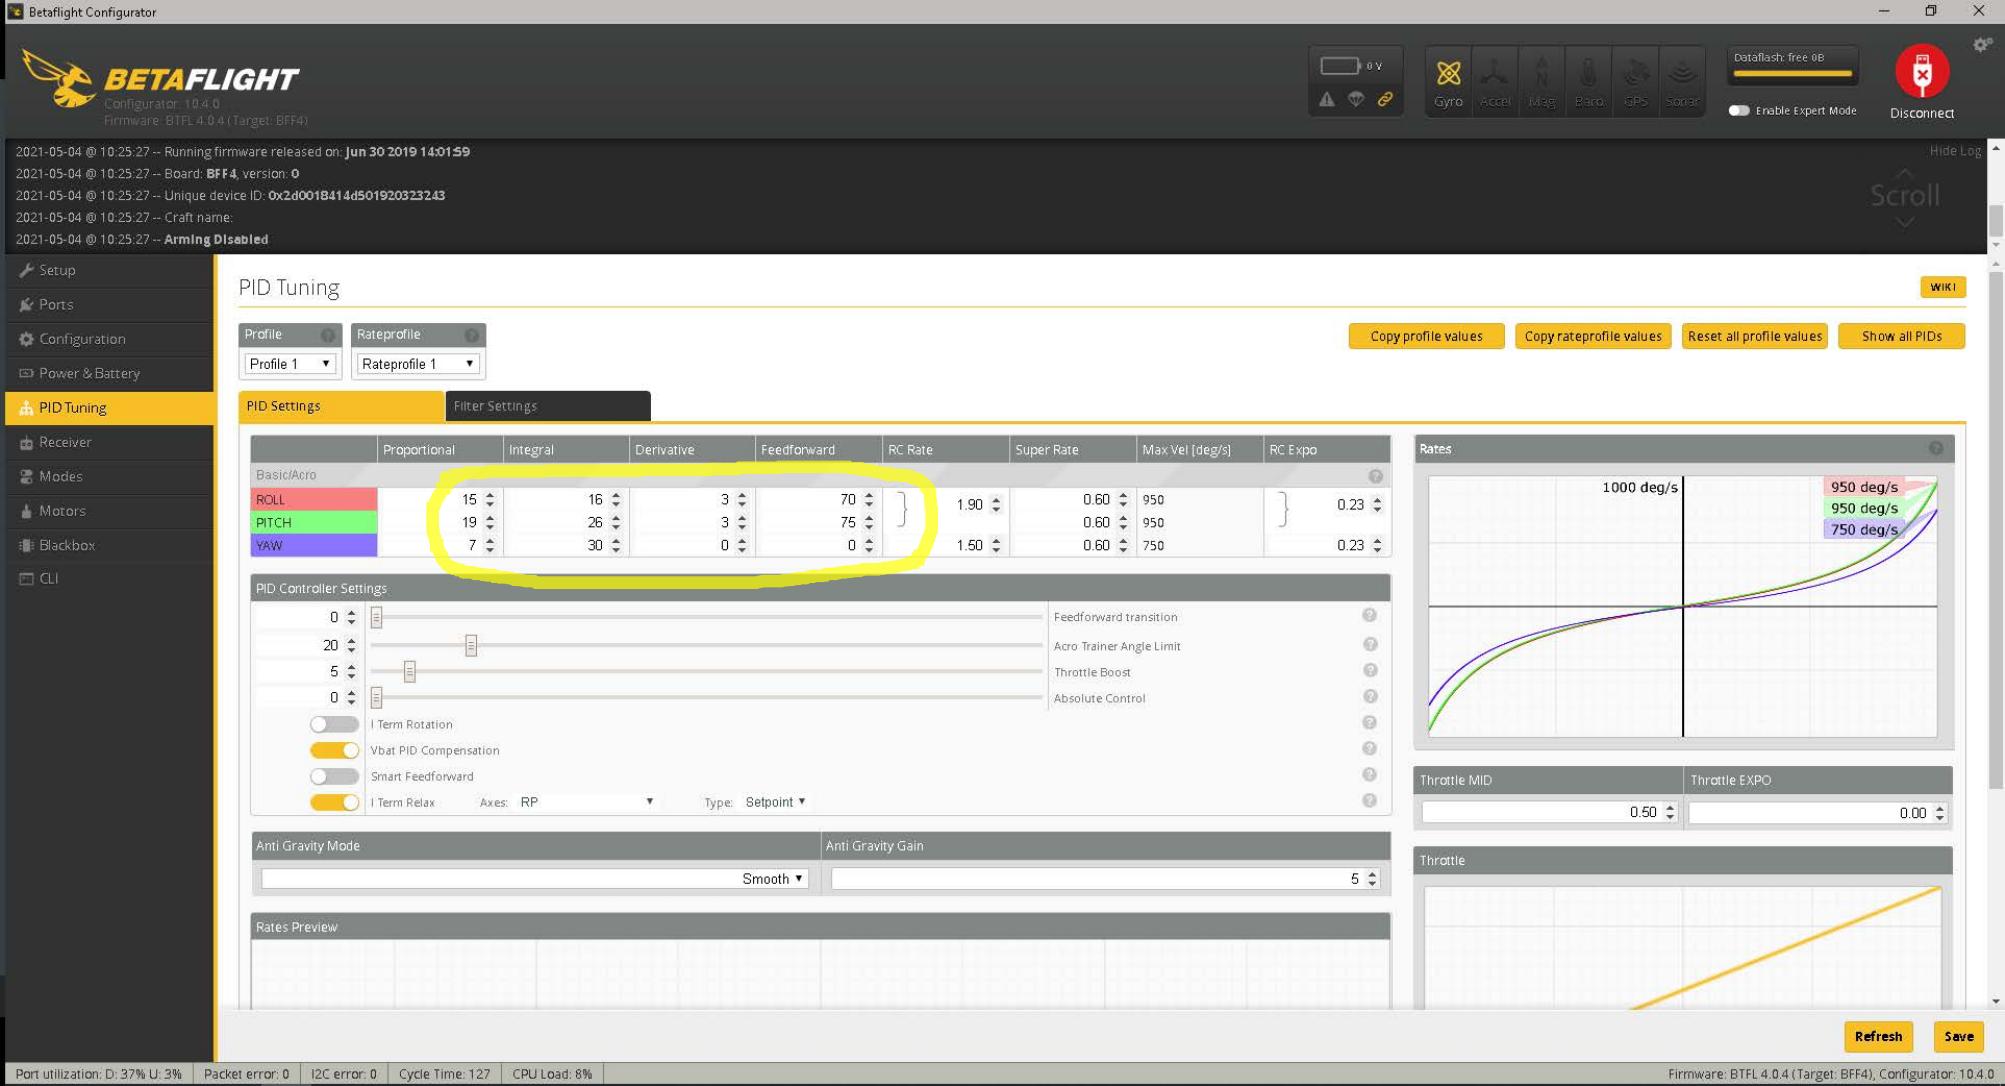Click the Throttle EXPO input field

(x=1818, y=813)
